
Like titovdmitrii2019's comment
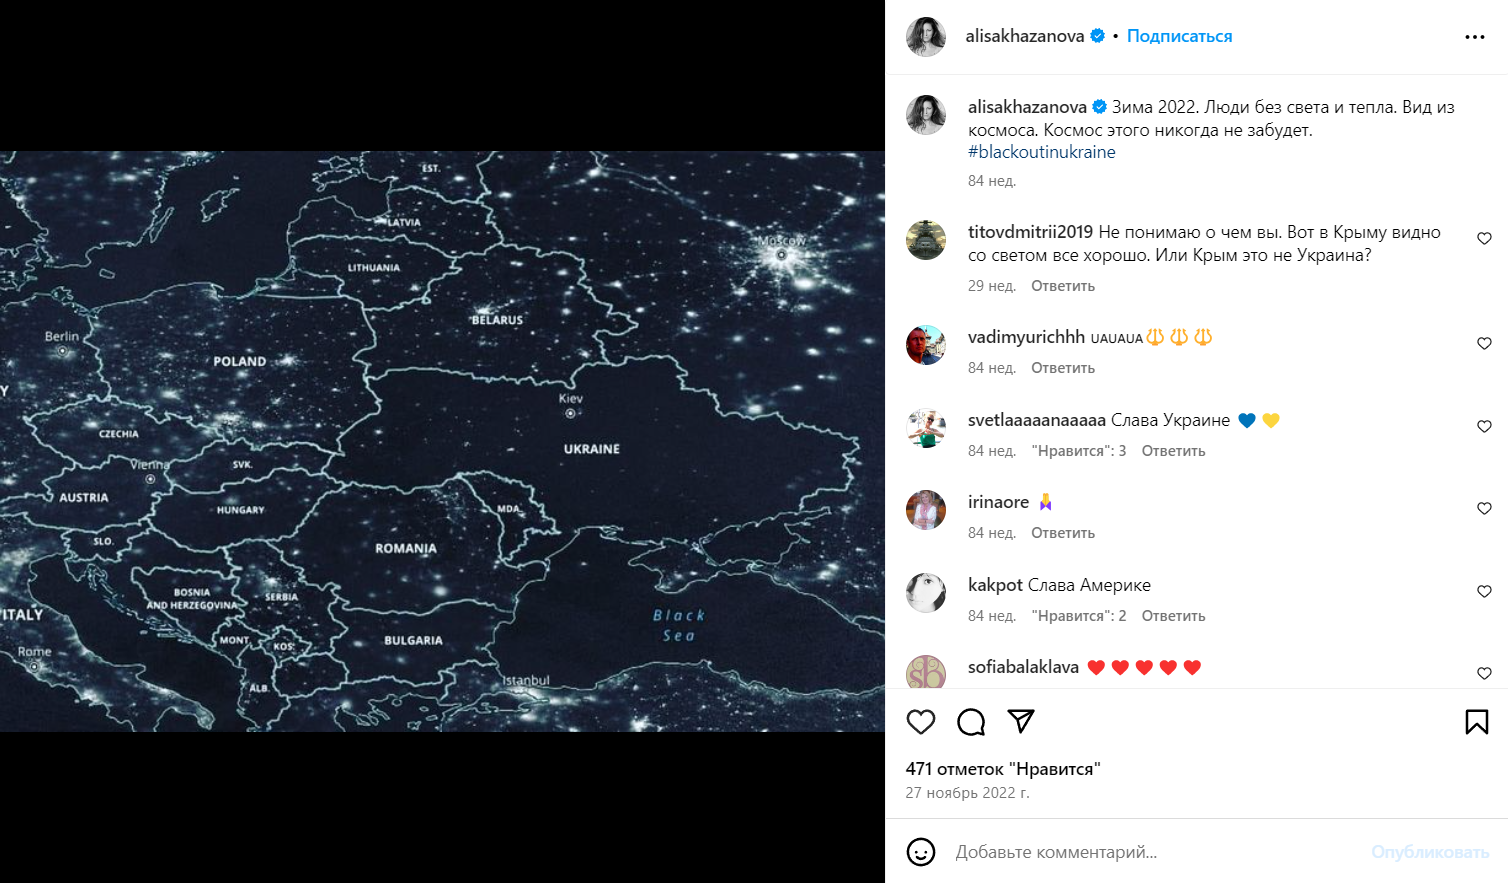tap(1484, 239)
